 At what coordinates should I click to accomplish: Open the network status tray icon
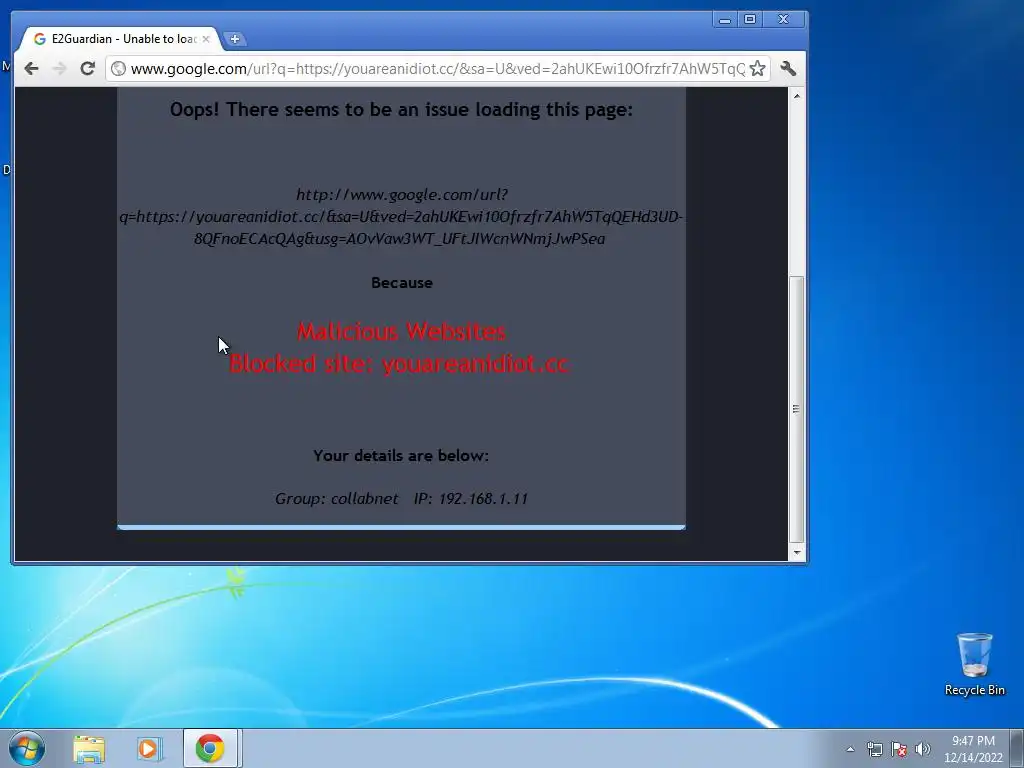pyautogui.click(x=874, y=749)
